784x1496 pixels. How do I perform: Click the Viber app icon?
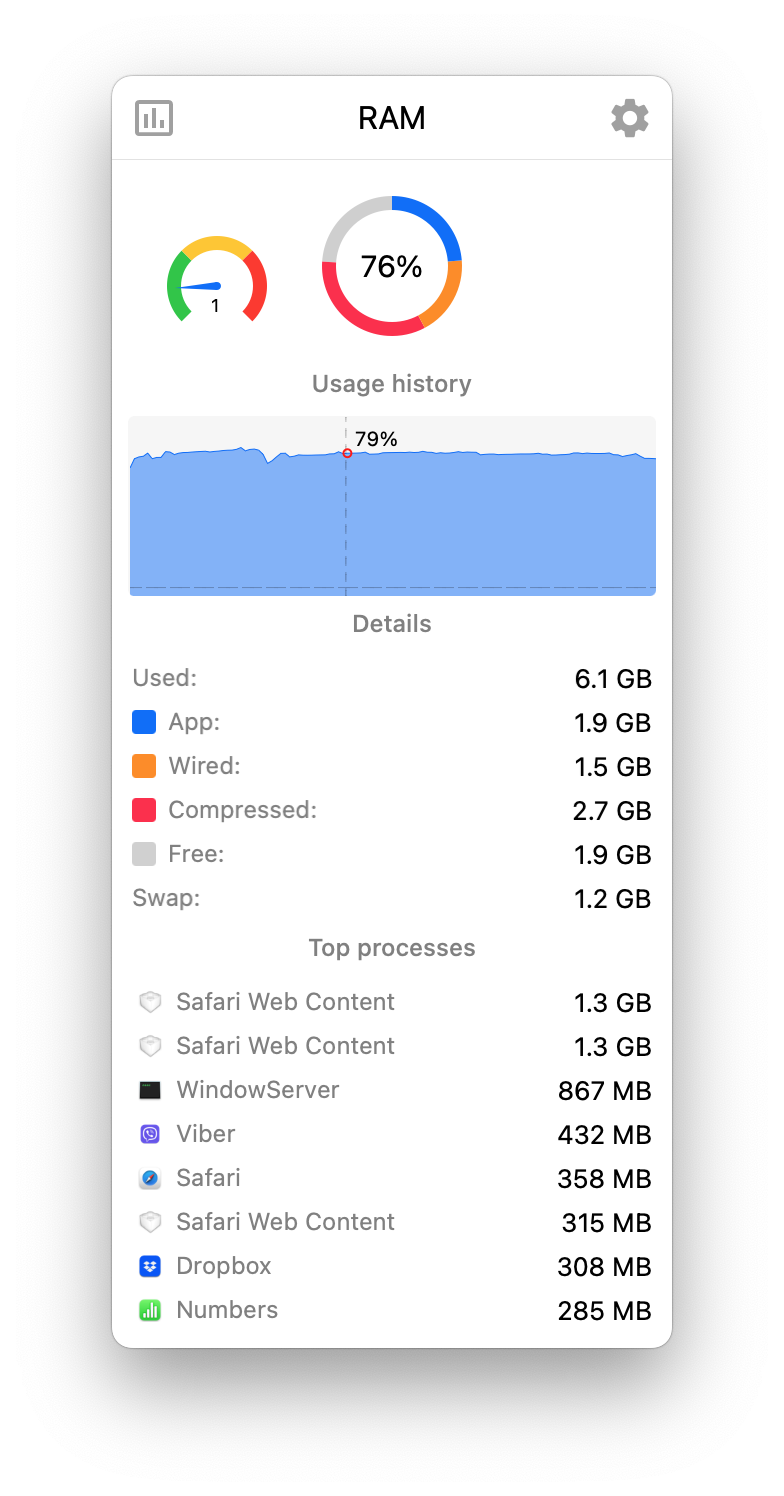pos(150,1134)
